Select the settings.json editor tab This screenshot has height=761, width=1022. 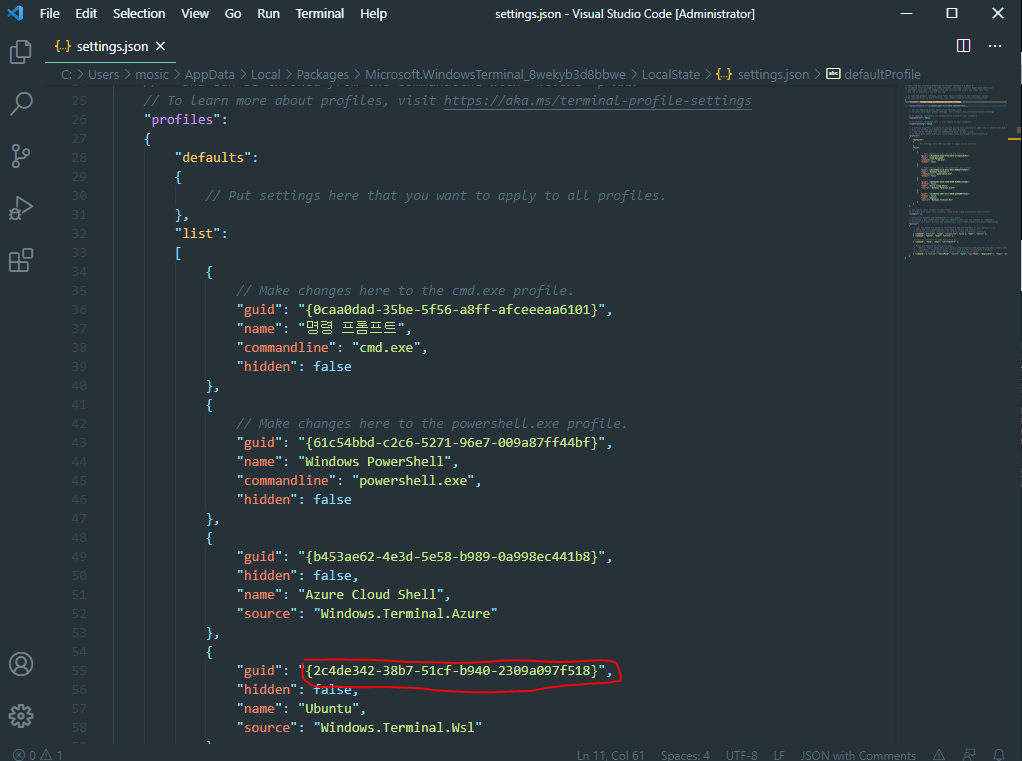110,46
